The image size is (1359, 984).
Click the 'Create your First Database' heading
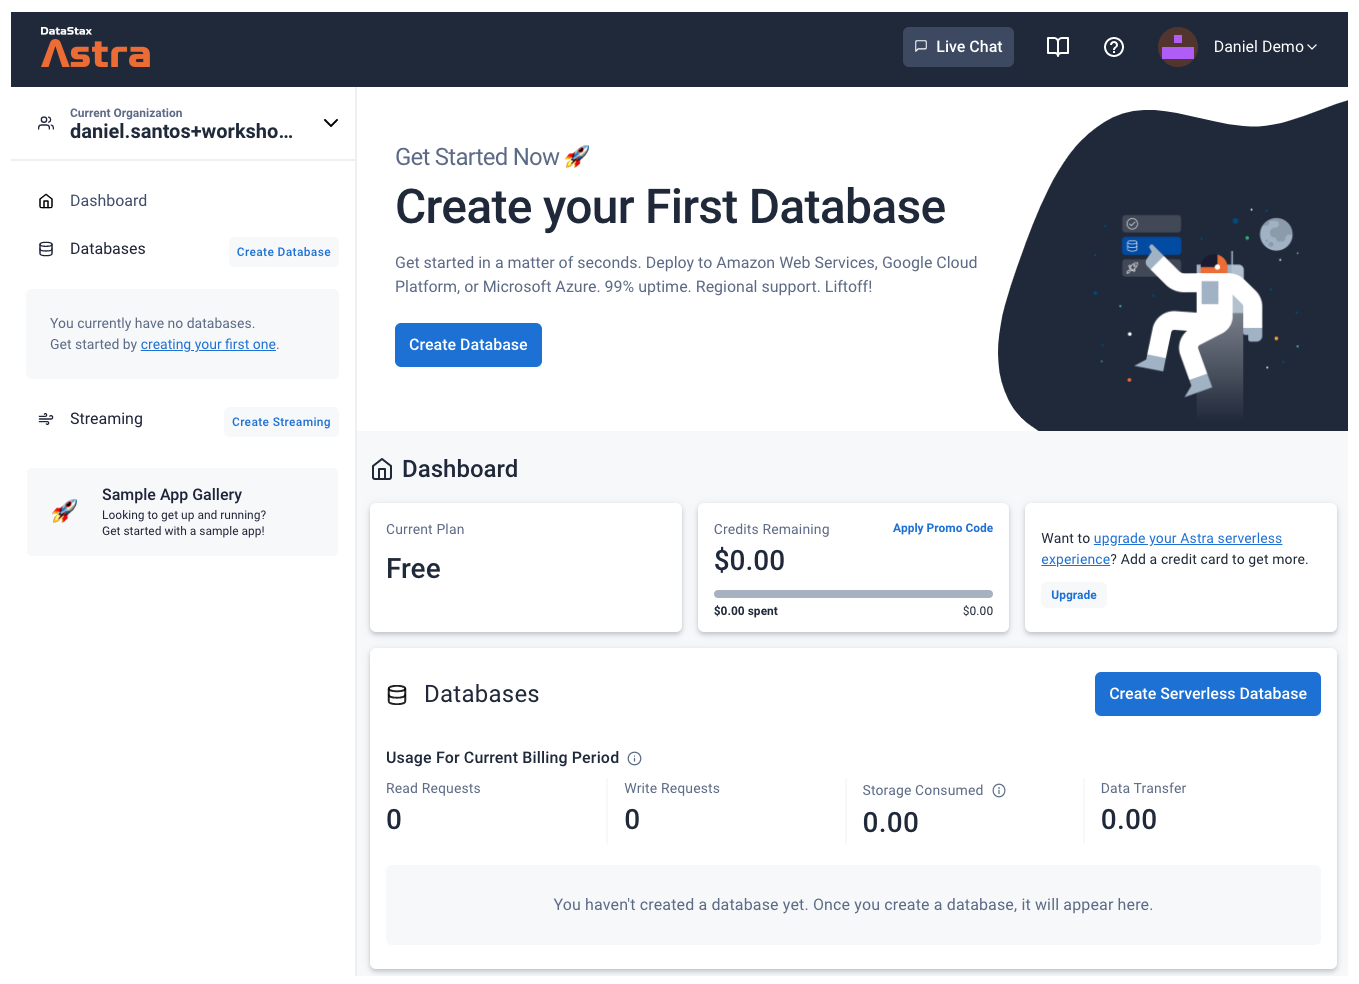tap(670, 207)
